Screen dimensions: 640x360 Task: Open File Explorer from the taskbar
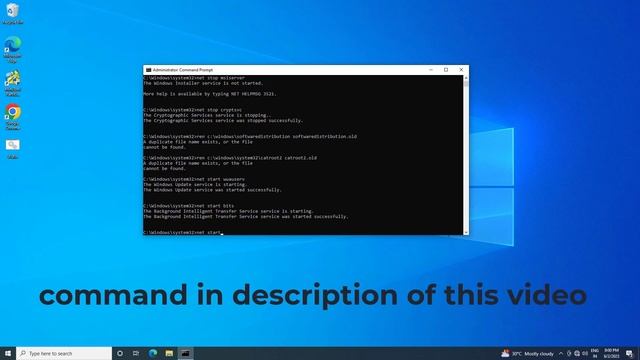pos(169,353)
